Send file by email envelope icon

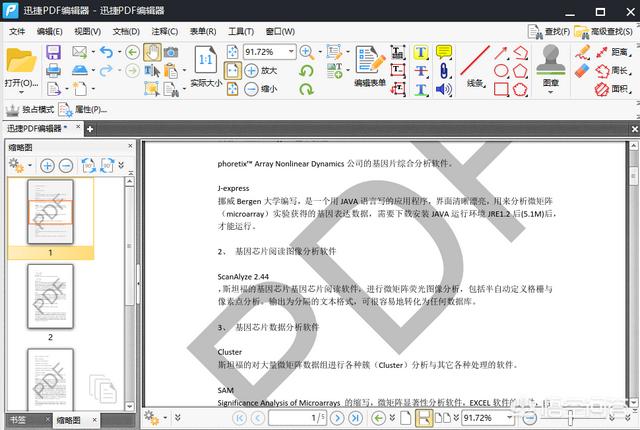pos(80,52)
